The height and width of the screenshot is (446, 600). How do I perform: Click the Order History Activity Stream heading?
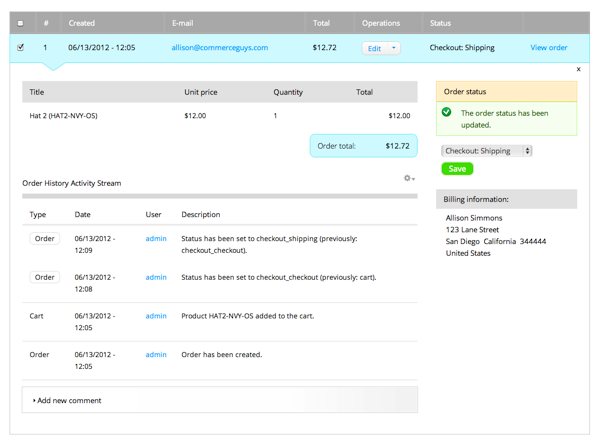(72, 183)
